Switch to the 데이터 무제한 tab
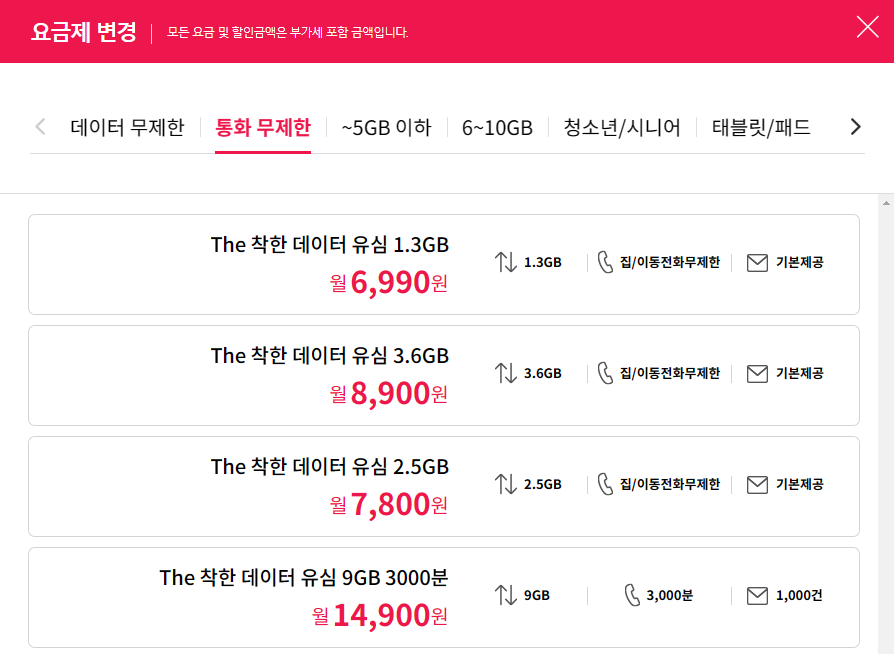The width and height of the screenshot is (894, 654). [x=128, y=127]
